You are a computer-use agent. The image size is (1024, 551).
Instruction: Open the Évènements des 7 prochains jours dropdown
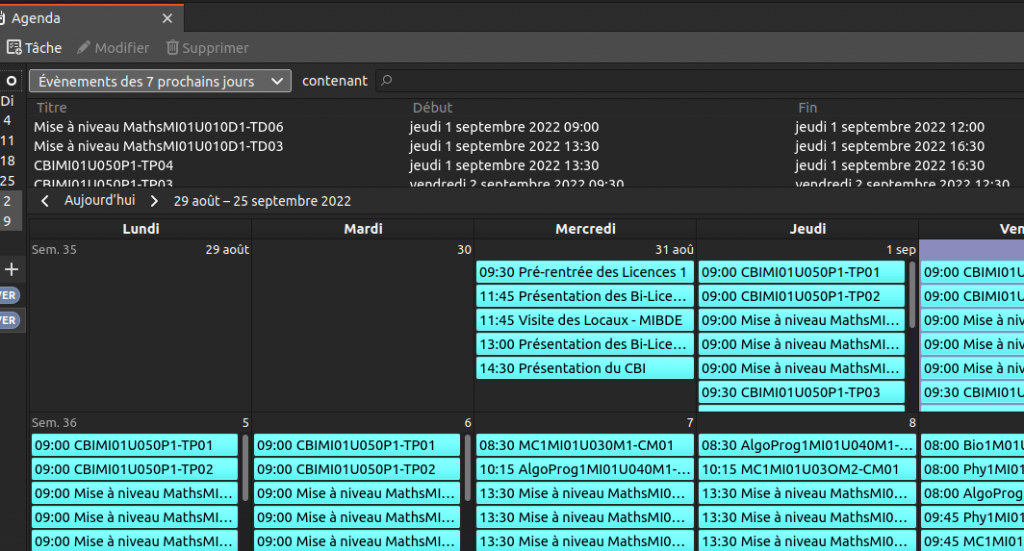(160, 81)
